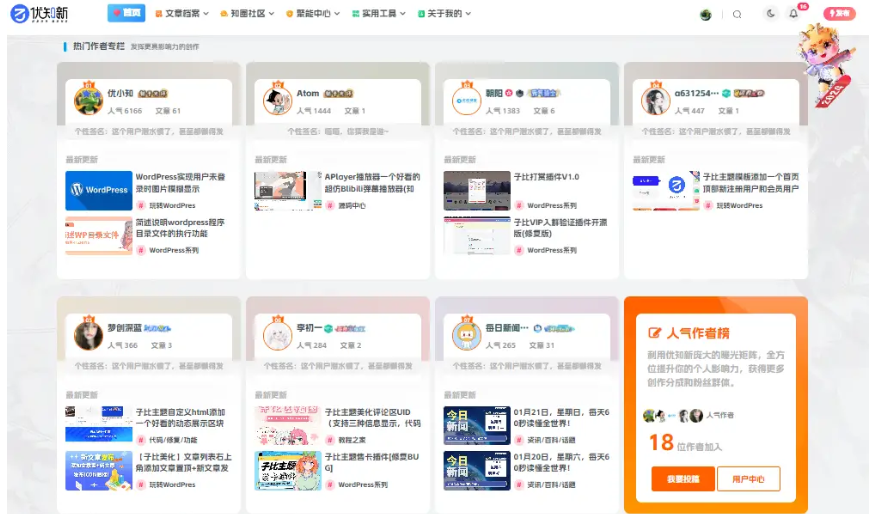
Task: Click the orange 我要投稿 button
Action: tap(683, 479)
